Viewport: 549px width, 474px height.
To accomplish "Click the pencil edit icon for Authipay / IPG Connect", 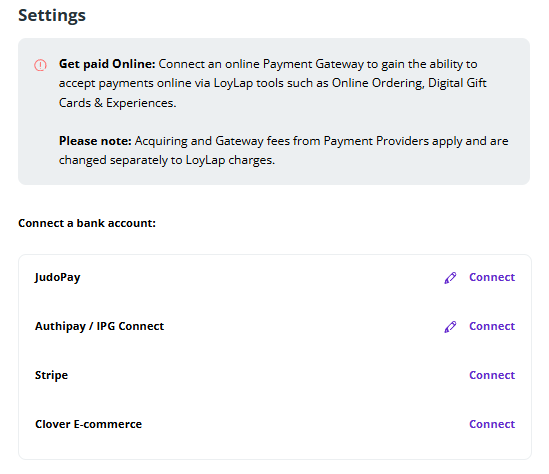I will 450,327.
